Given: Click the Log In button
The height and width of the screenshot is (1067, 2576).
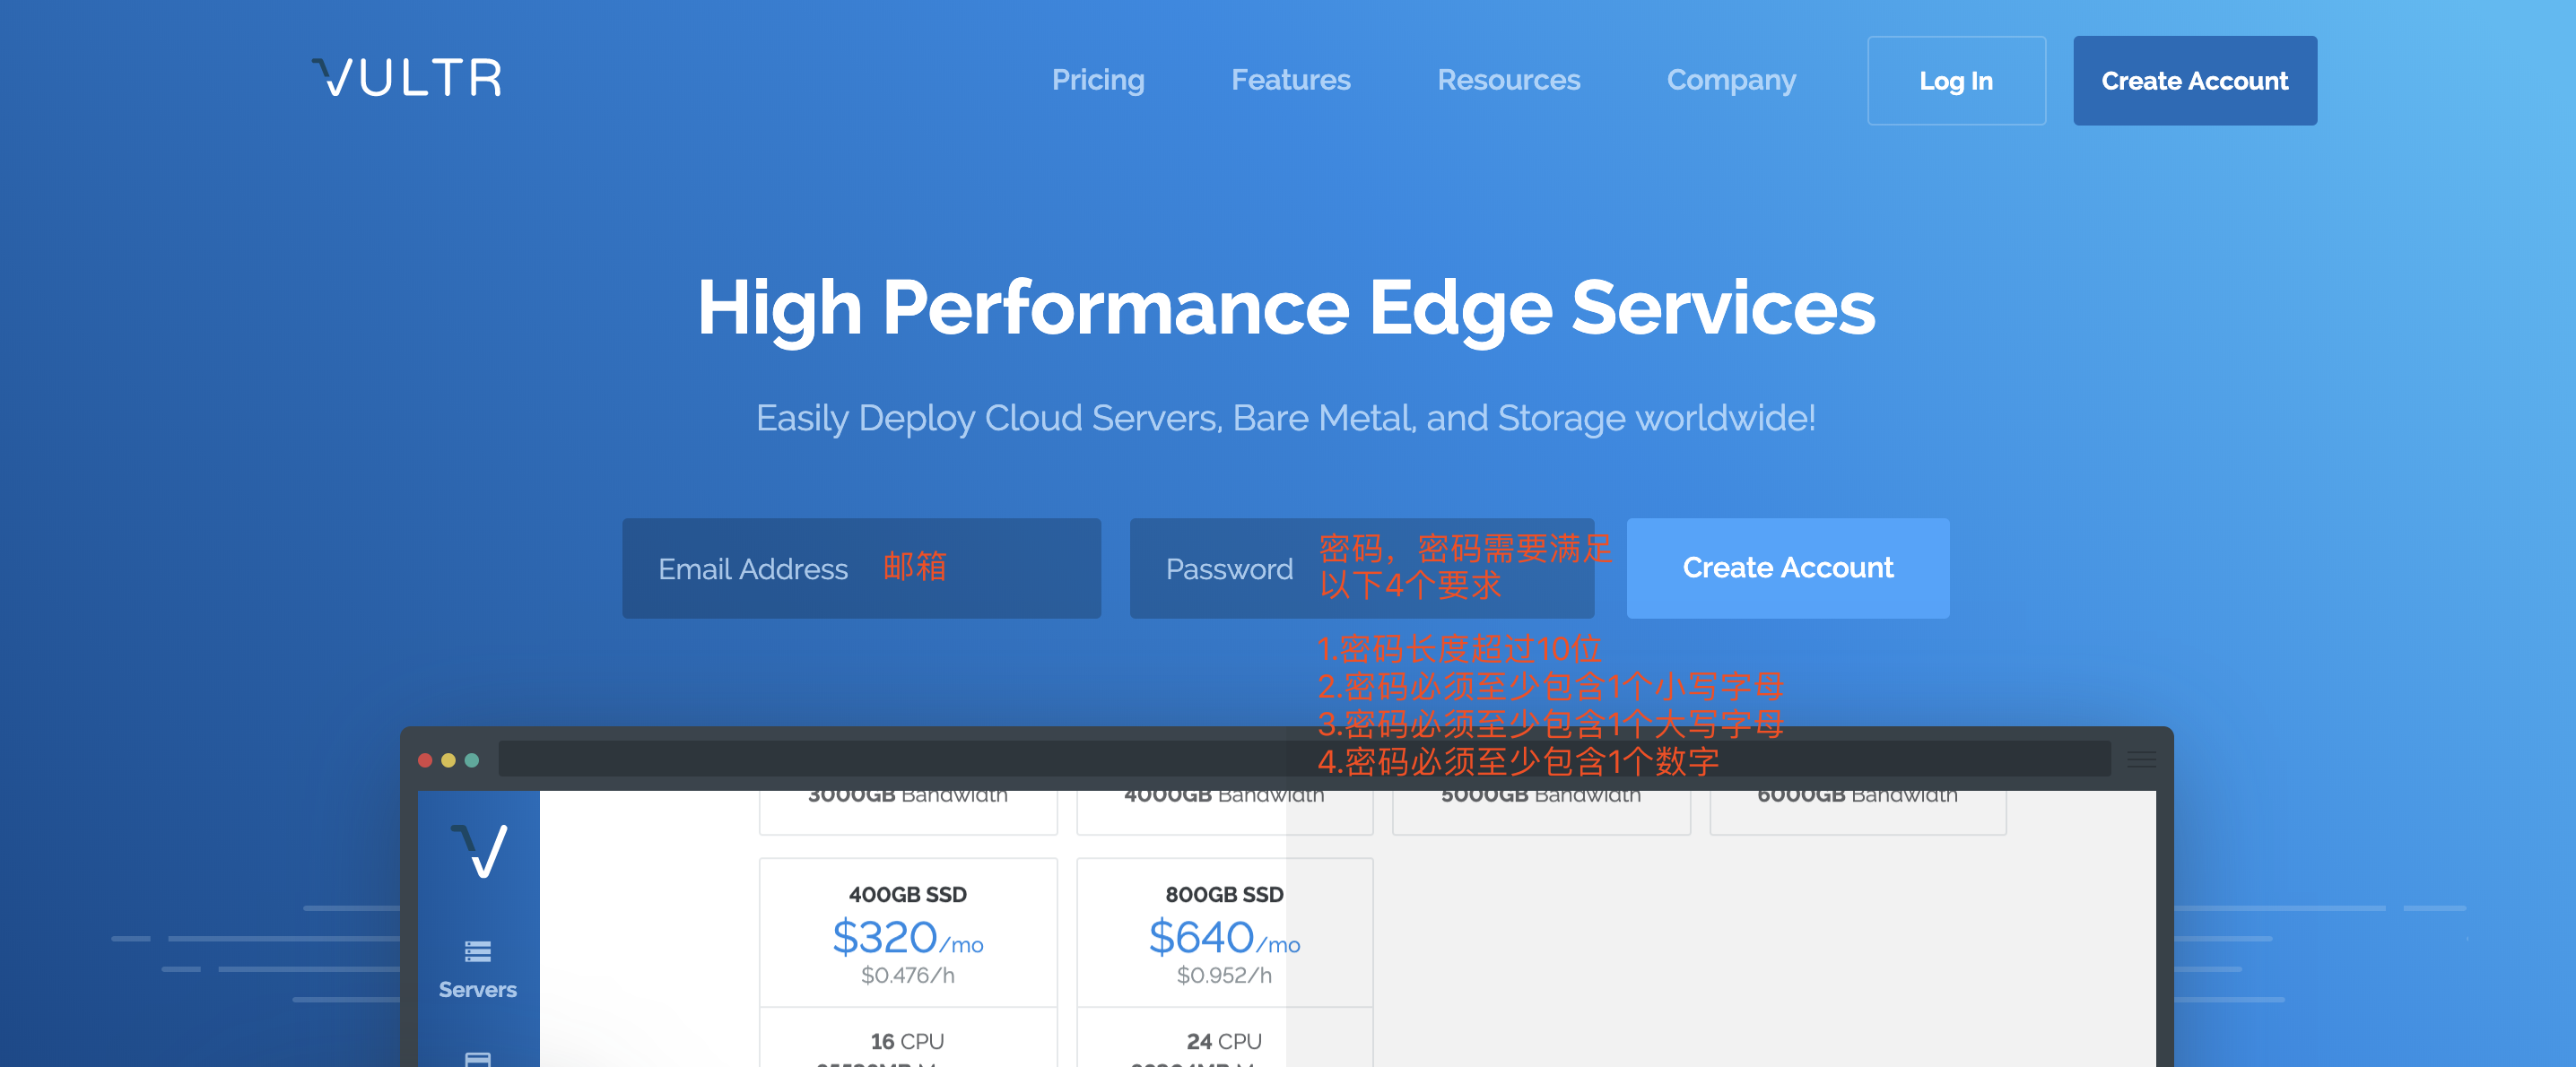Looking at the screenshot, I should click(1955, 81).
